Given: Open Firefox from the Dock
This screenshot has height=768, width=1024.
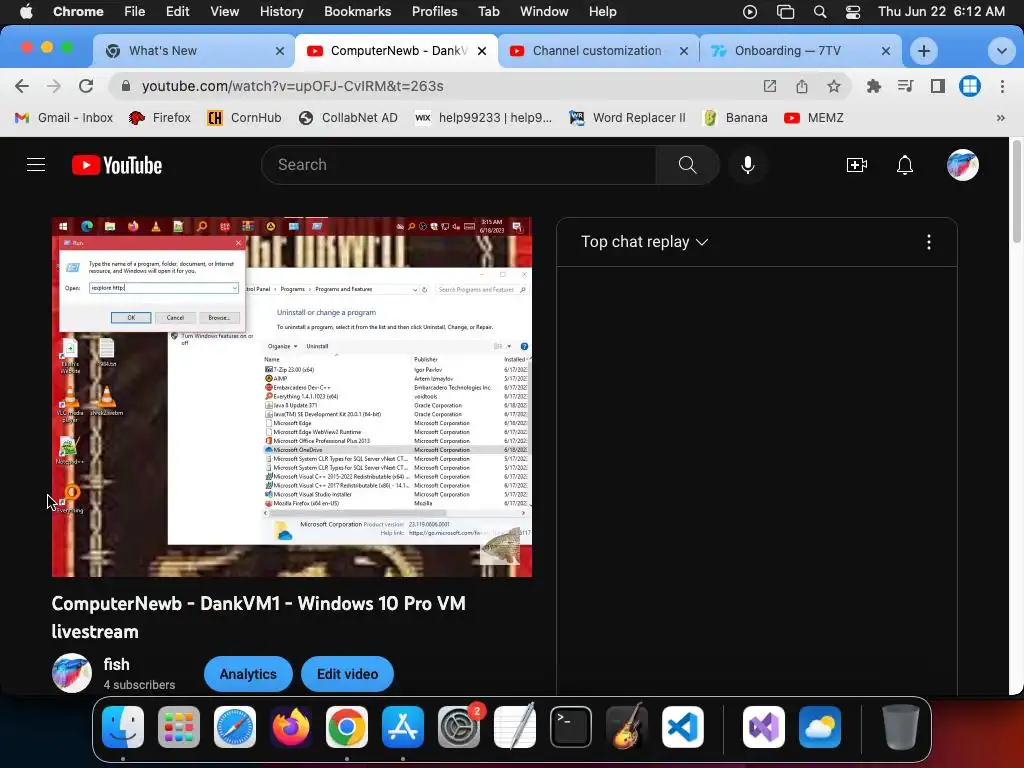Looking at the screenshot, I should point(291,727).
